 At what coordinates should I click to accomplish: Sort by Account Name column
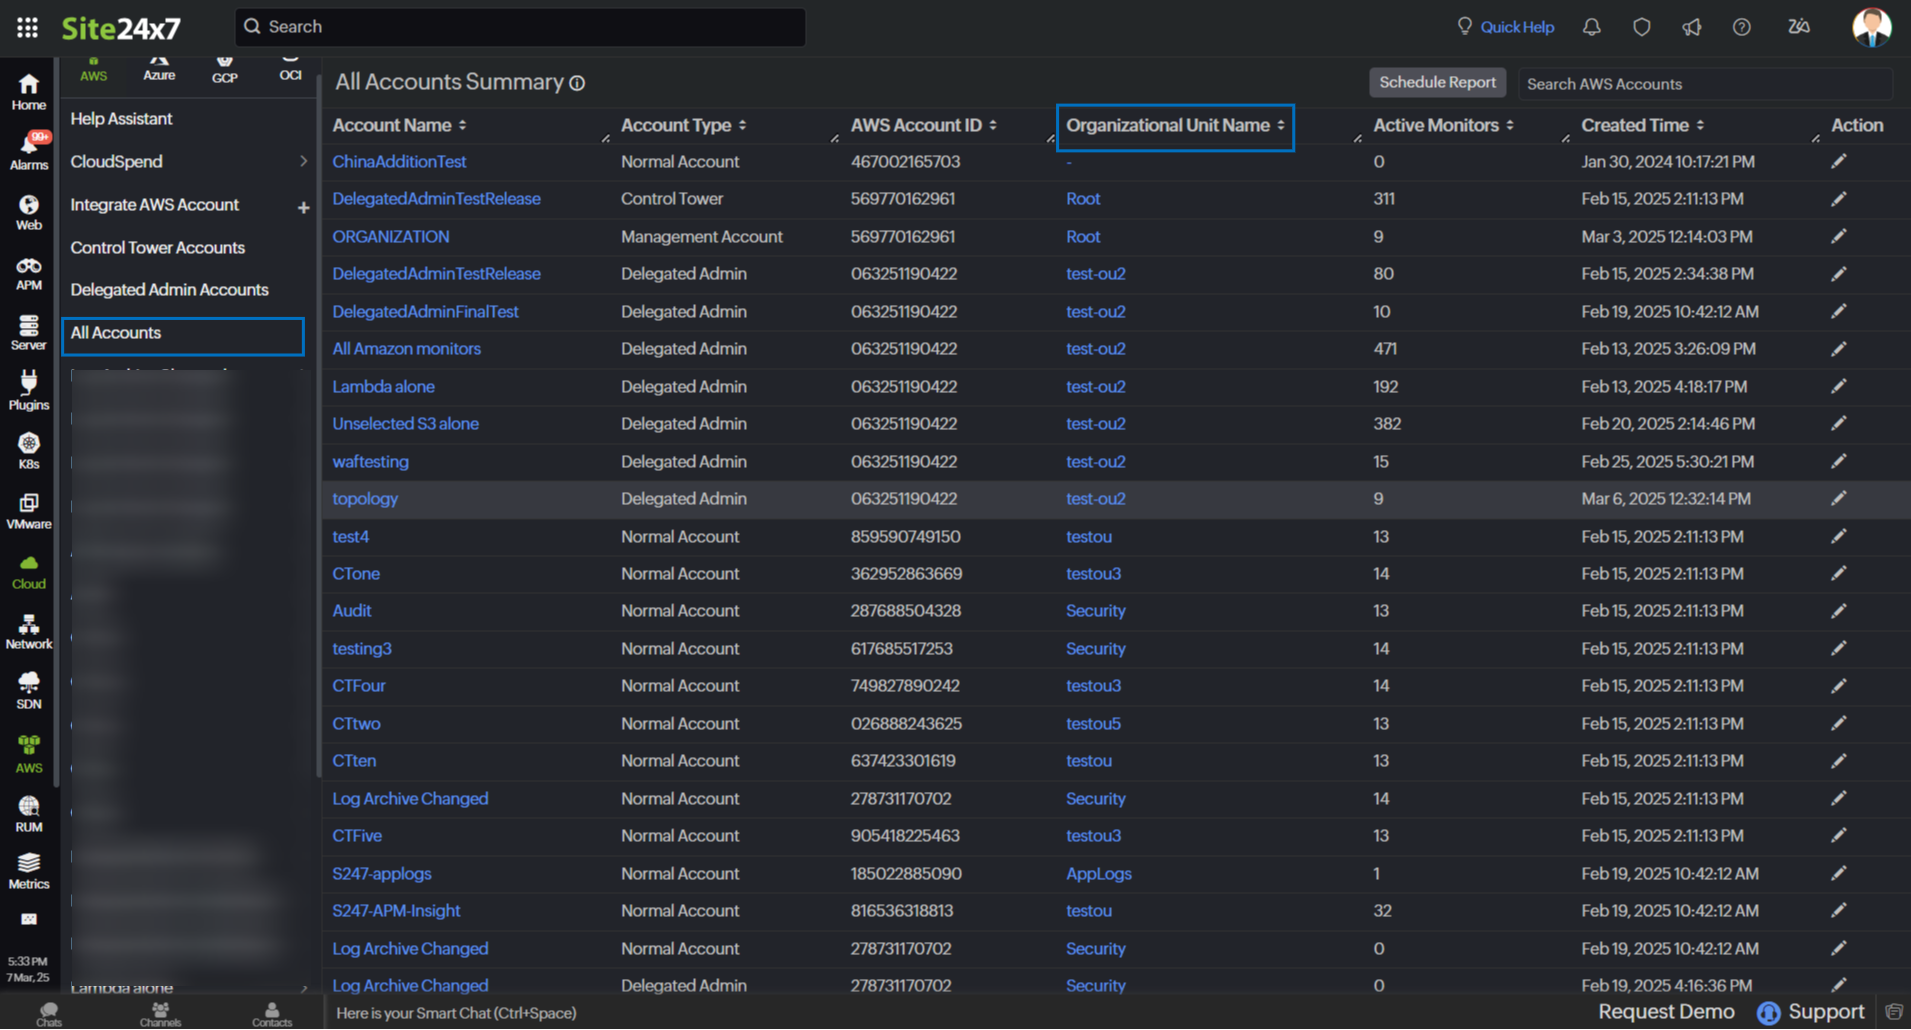pos(462,125)
